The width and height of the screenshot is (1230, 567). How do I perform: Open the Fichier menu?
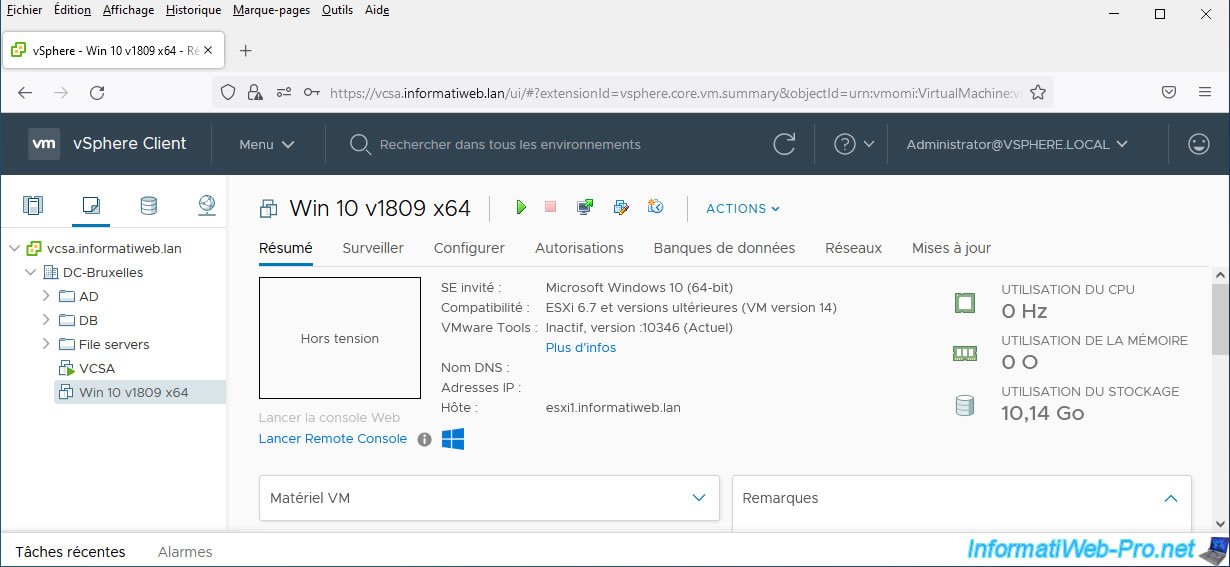coord(25,10)
